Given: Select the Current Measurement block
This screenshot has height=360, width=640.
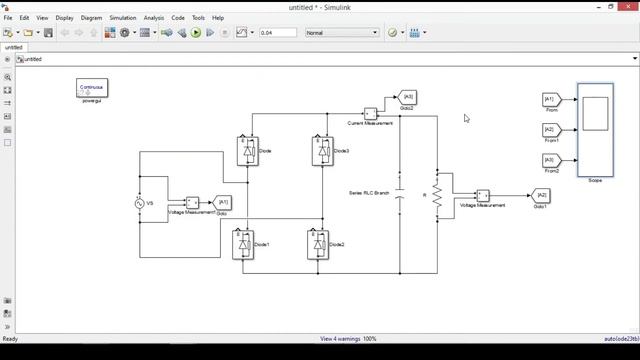Looking at the screenshot, I should (370, 113).
